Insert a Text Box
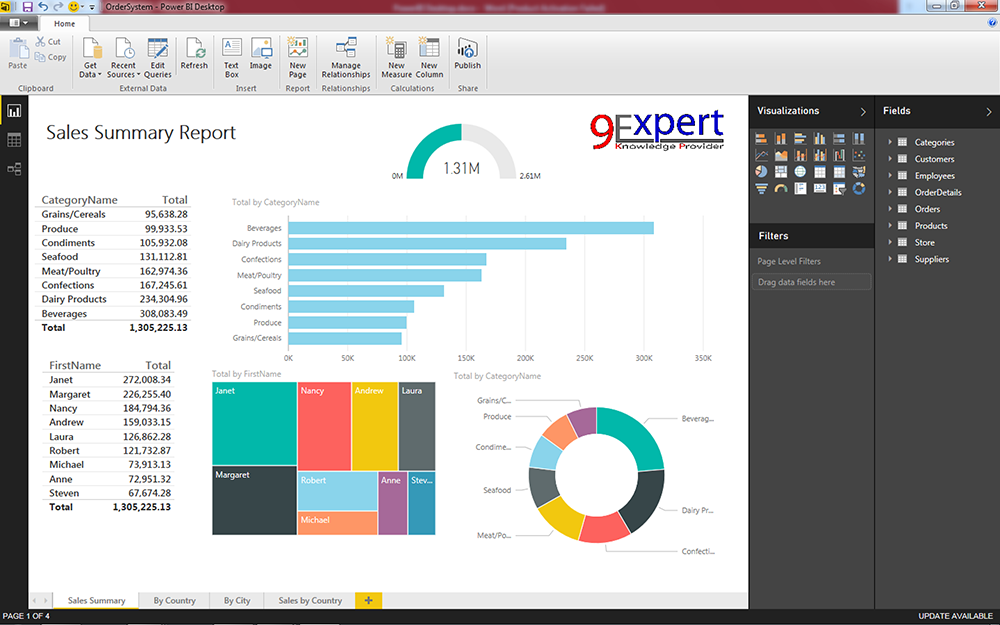Viewport: 1000px width, 625px height. pos(232,58)
